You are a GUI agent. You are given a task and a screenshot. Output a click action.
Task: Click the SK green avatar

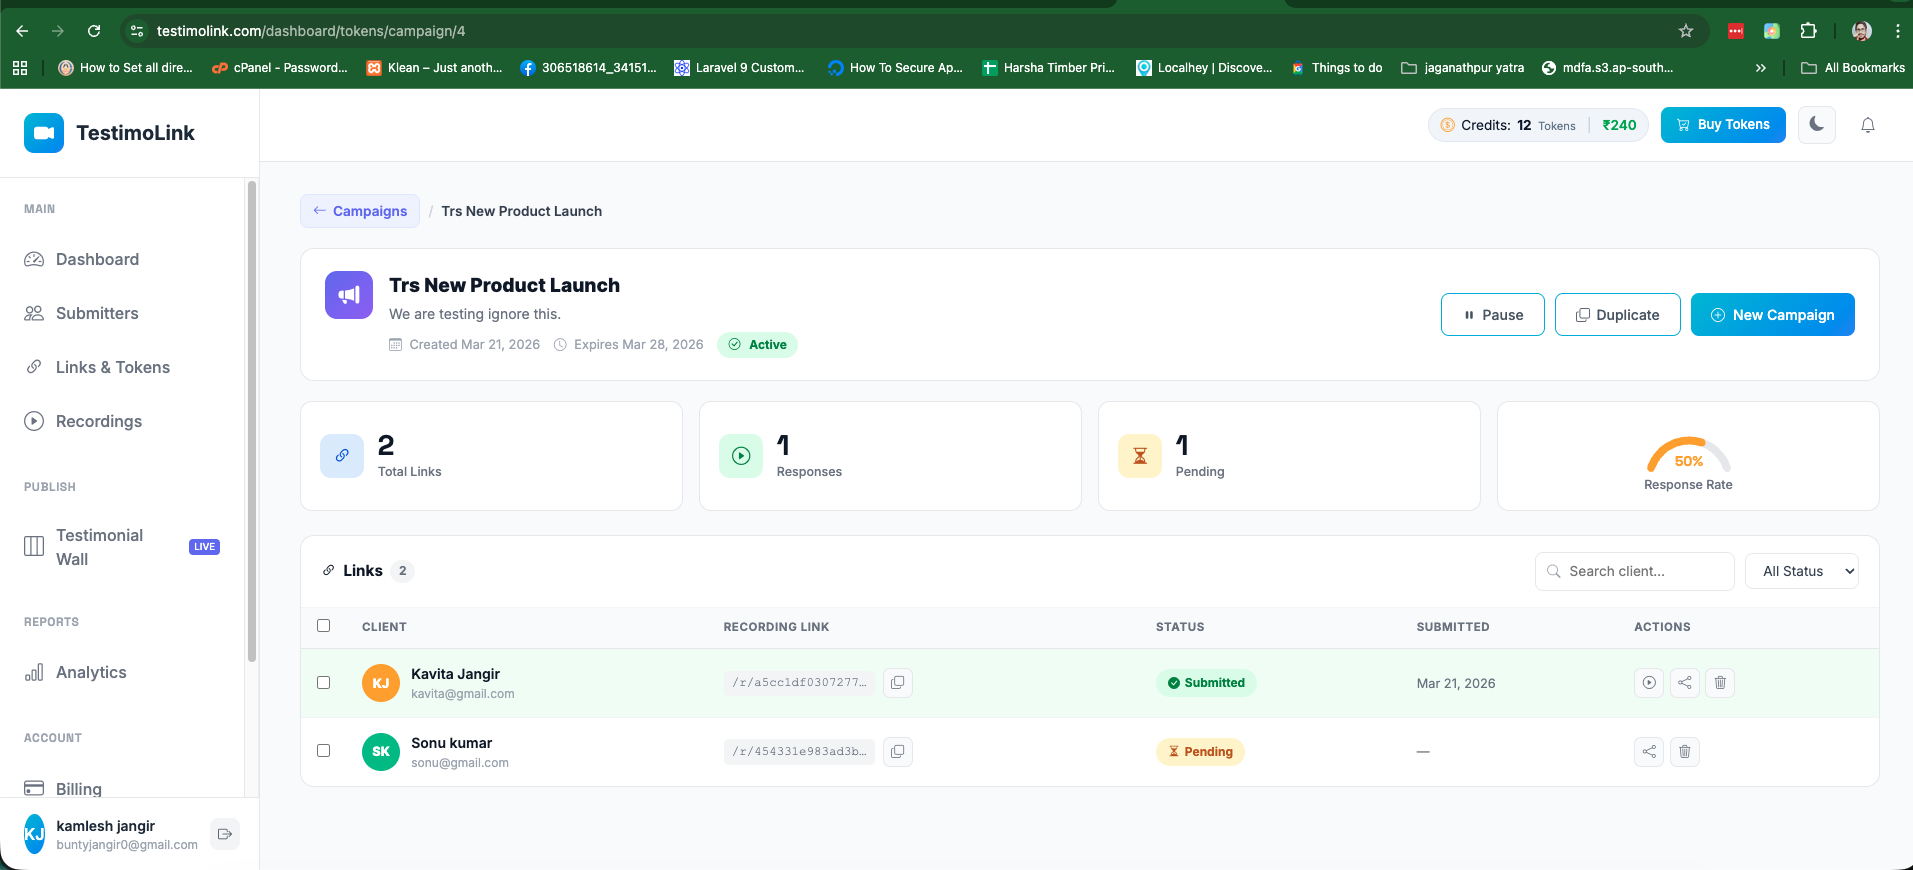(x=381, y=751)
